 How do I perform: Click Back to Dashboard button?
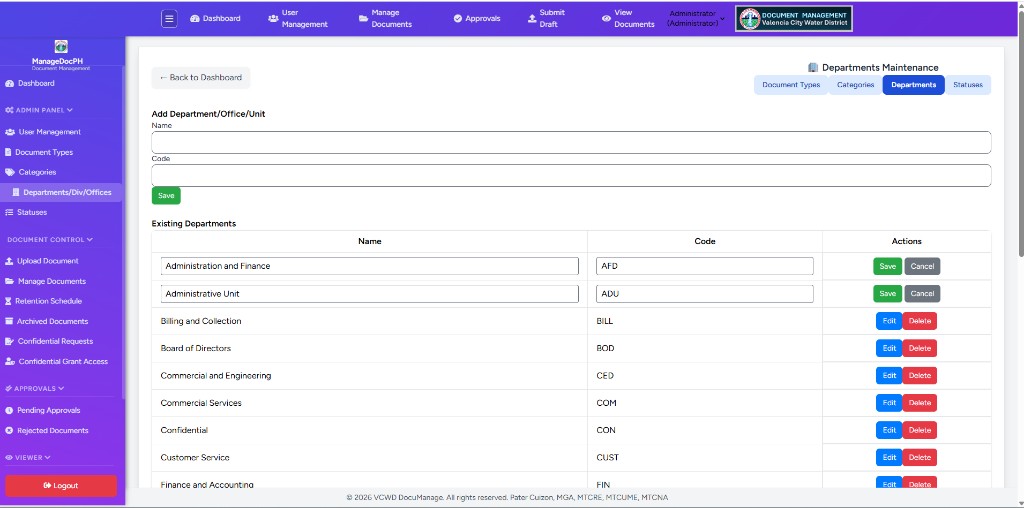(200, 78)
